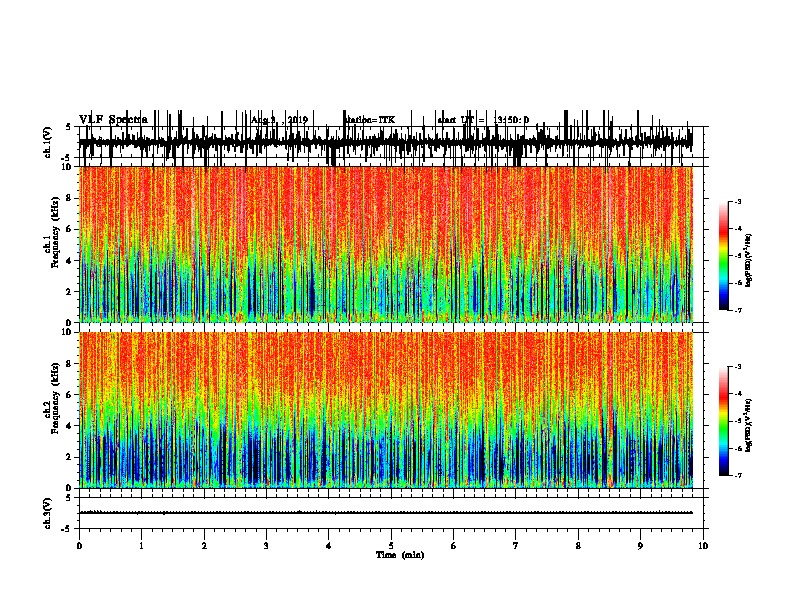Click the ch.1 spectrogram "8" kHz tick label
The width and height of the screenshot is (792, 612).
tap(69, 198)
